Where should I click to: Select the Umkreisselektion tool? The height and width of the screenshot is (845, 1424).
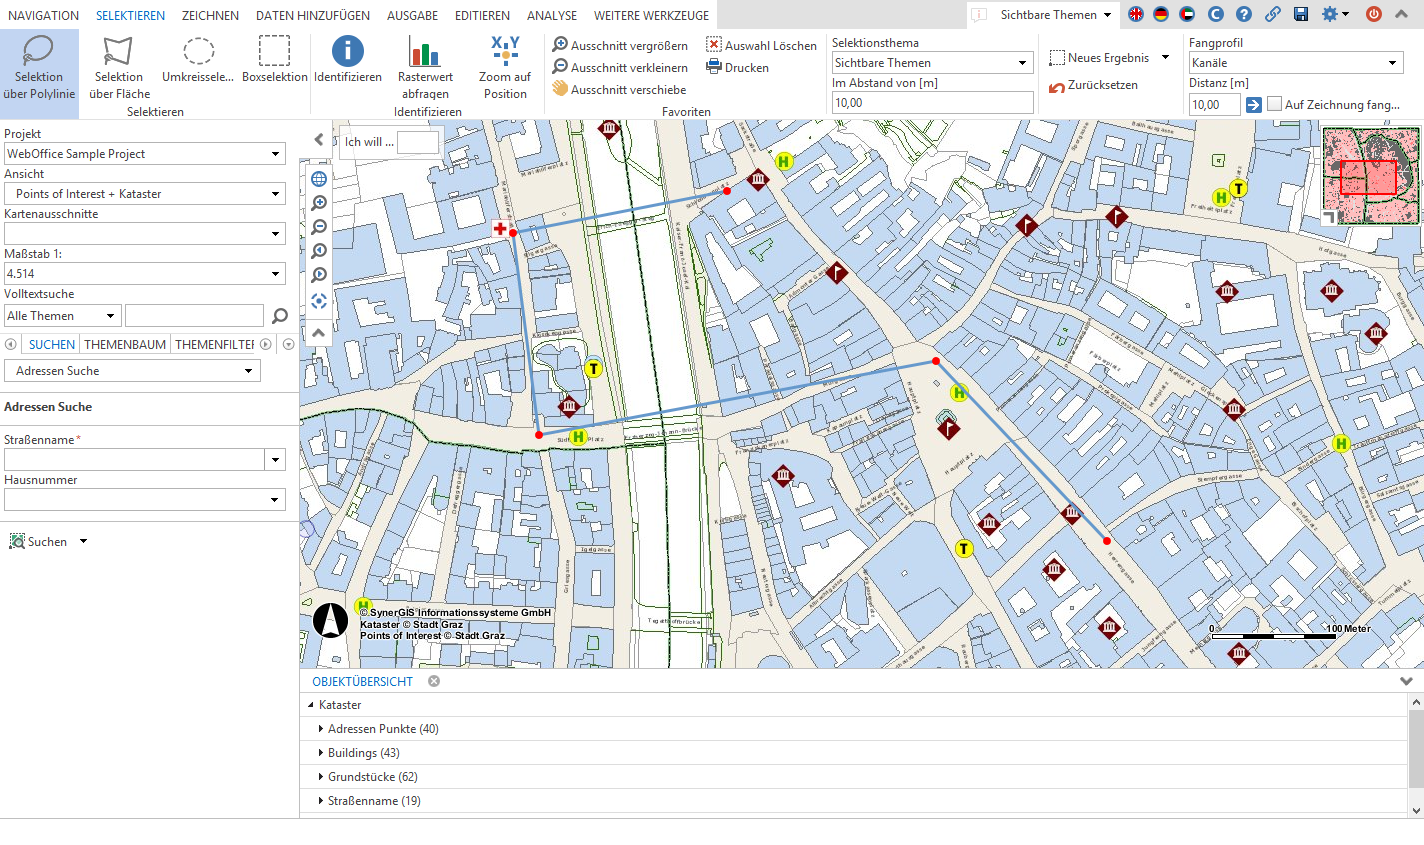pos(198,60)
